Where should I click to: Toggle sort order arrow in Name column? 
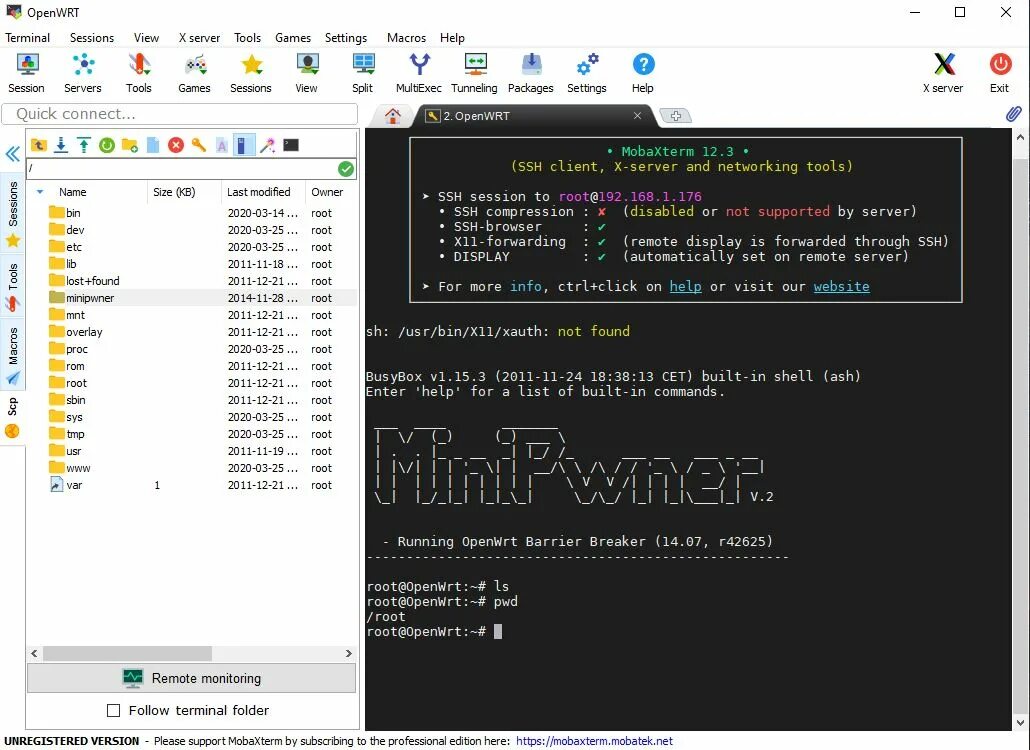tap(40, 192)
